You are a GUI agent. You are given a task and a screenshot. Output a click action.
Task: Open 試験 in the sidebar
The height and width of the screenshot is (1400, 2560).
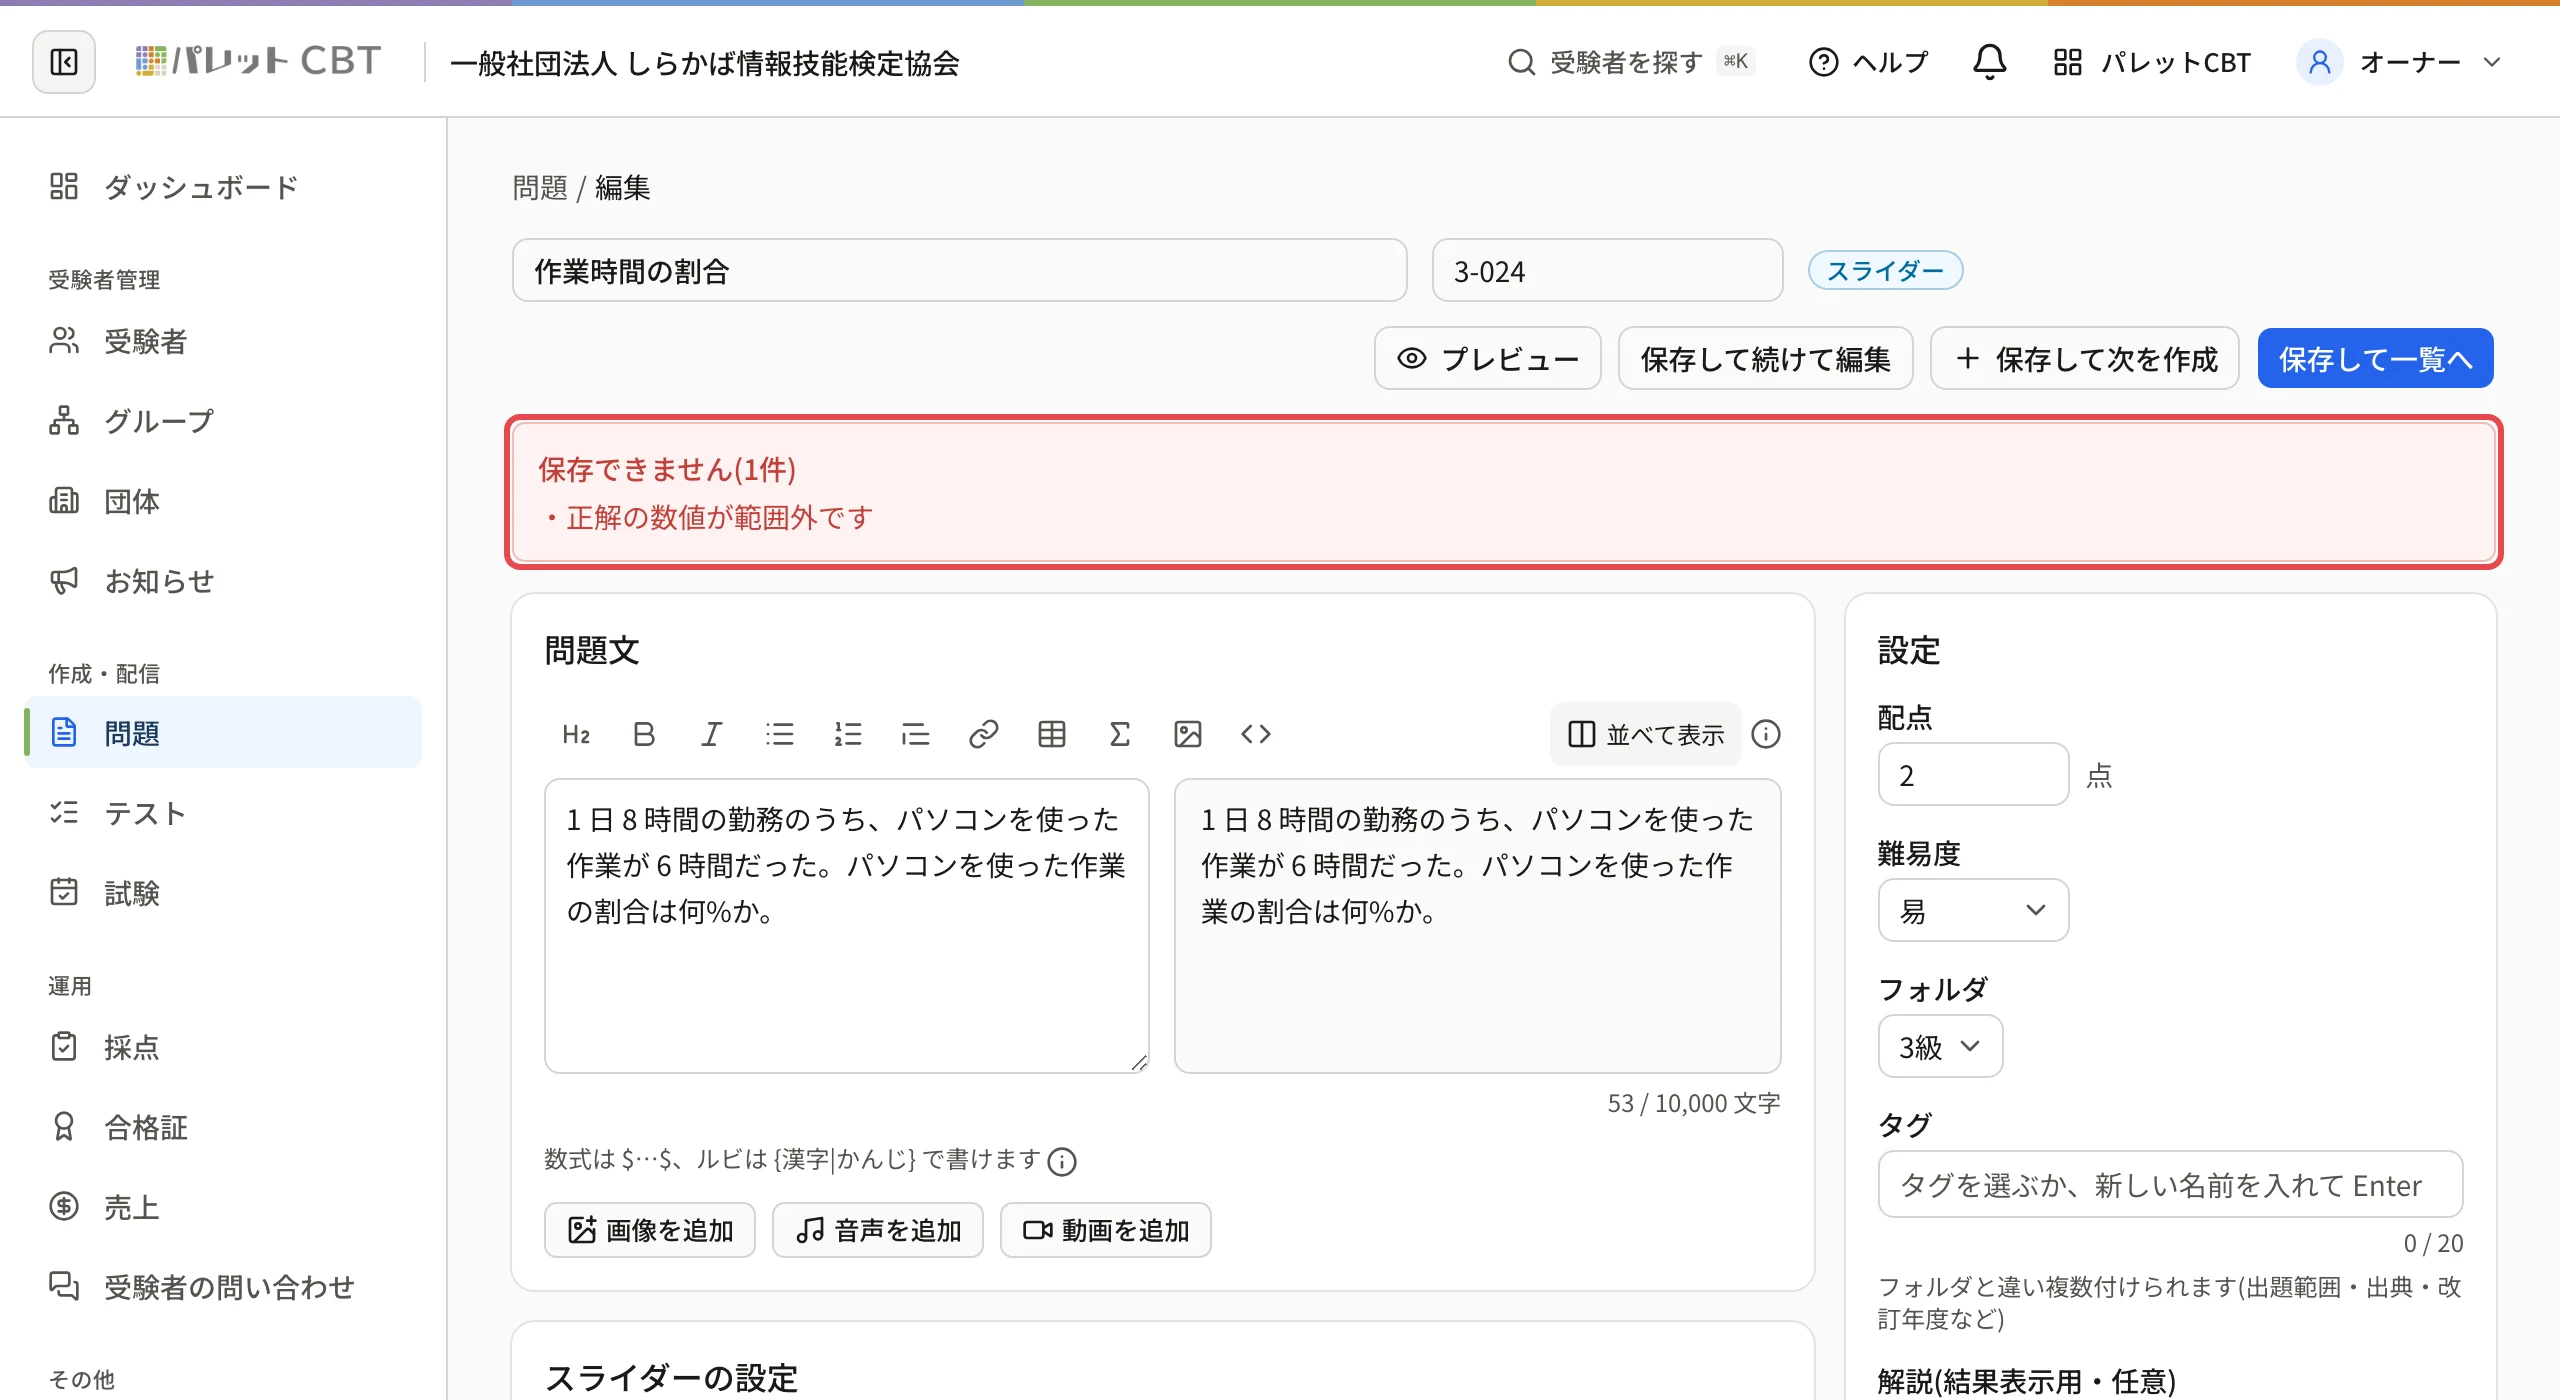(x=223, y=893)
